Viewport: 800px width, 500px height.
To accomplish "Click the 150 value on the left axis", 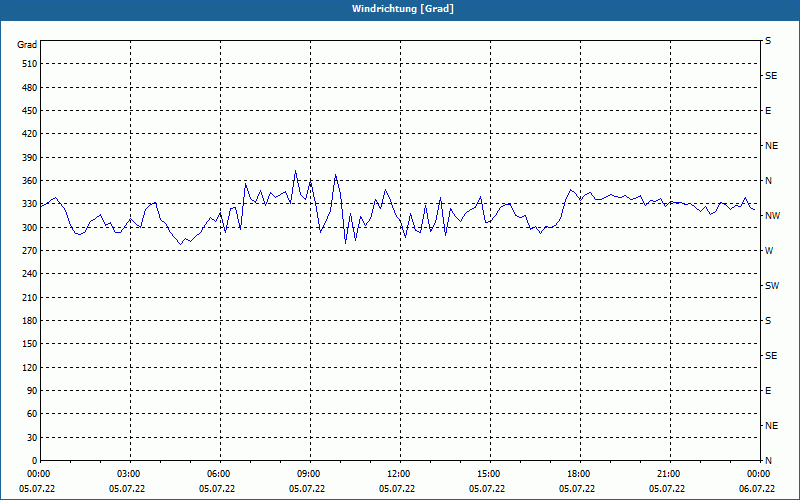I will pyautogui.click(x=30, y=344).
